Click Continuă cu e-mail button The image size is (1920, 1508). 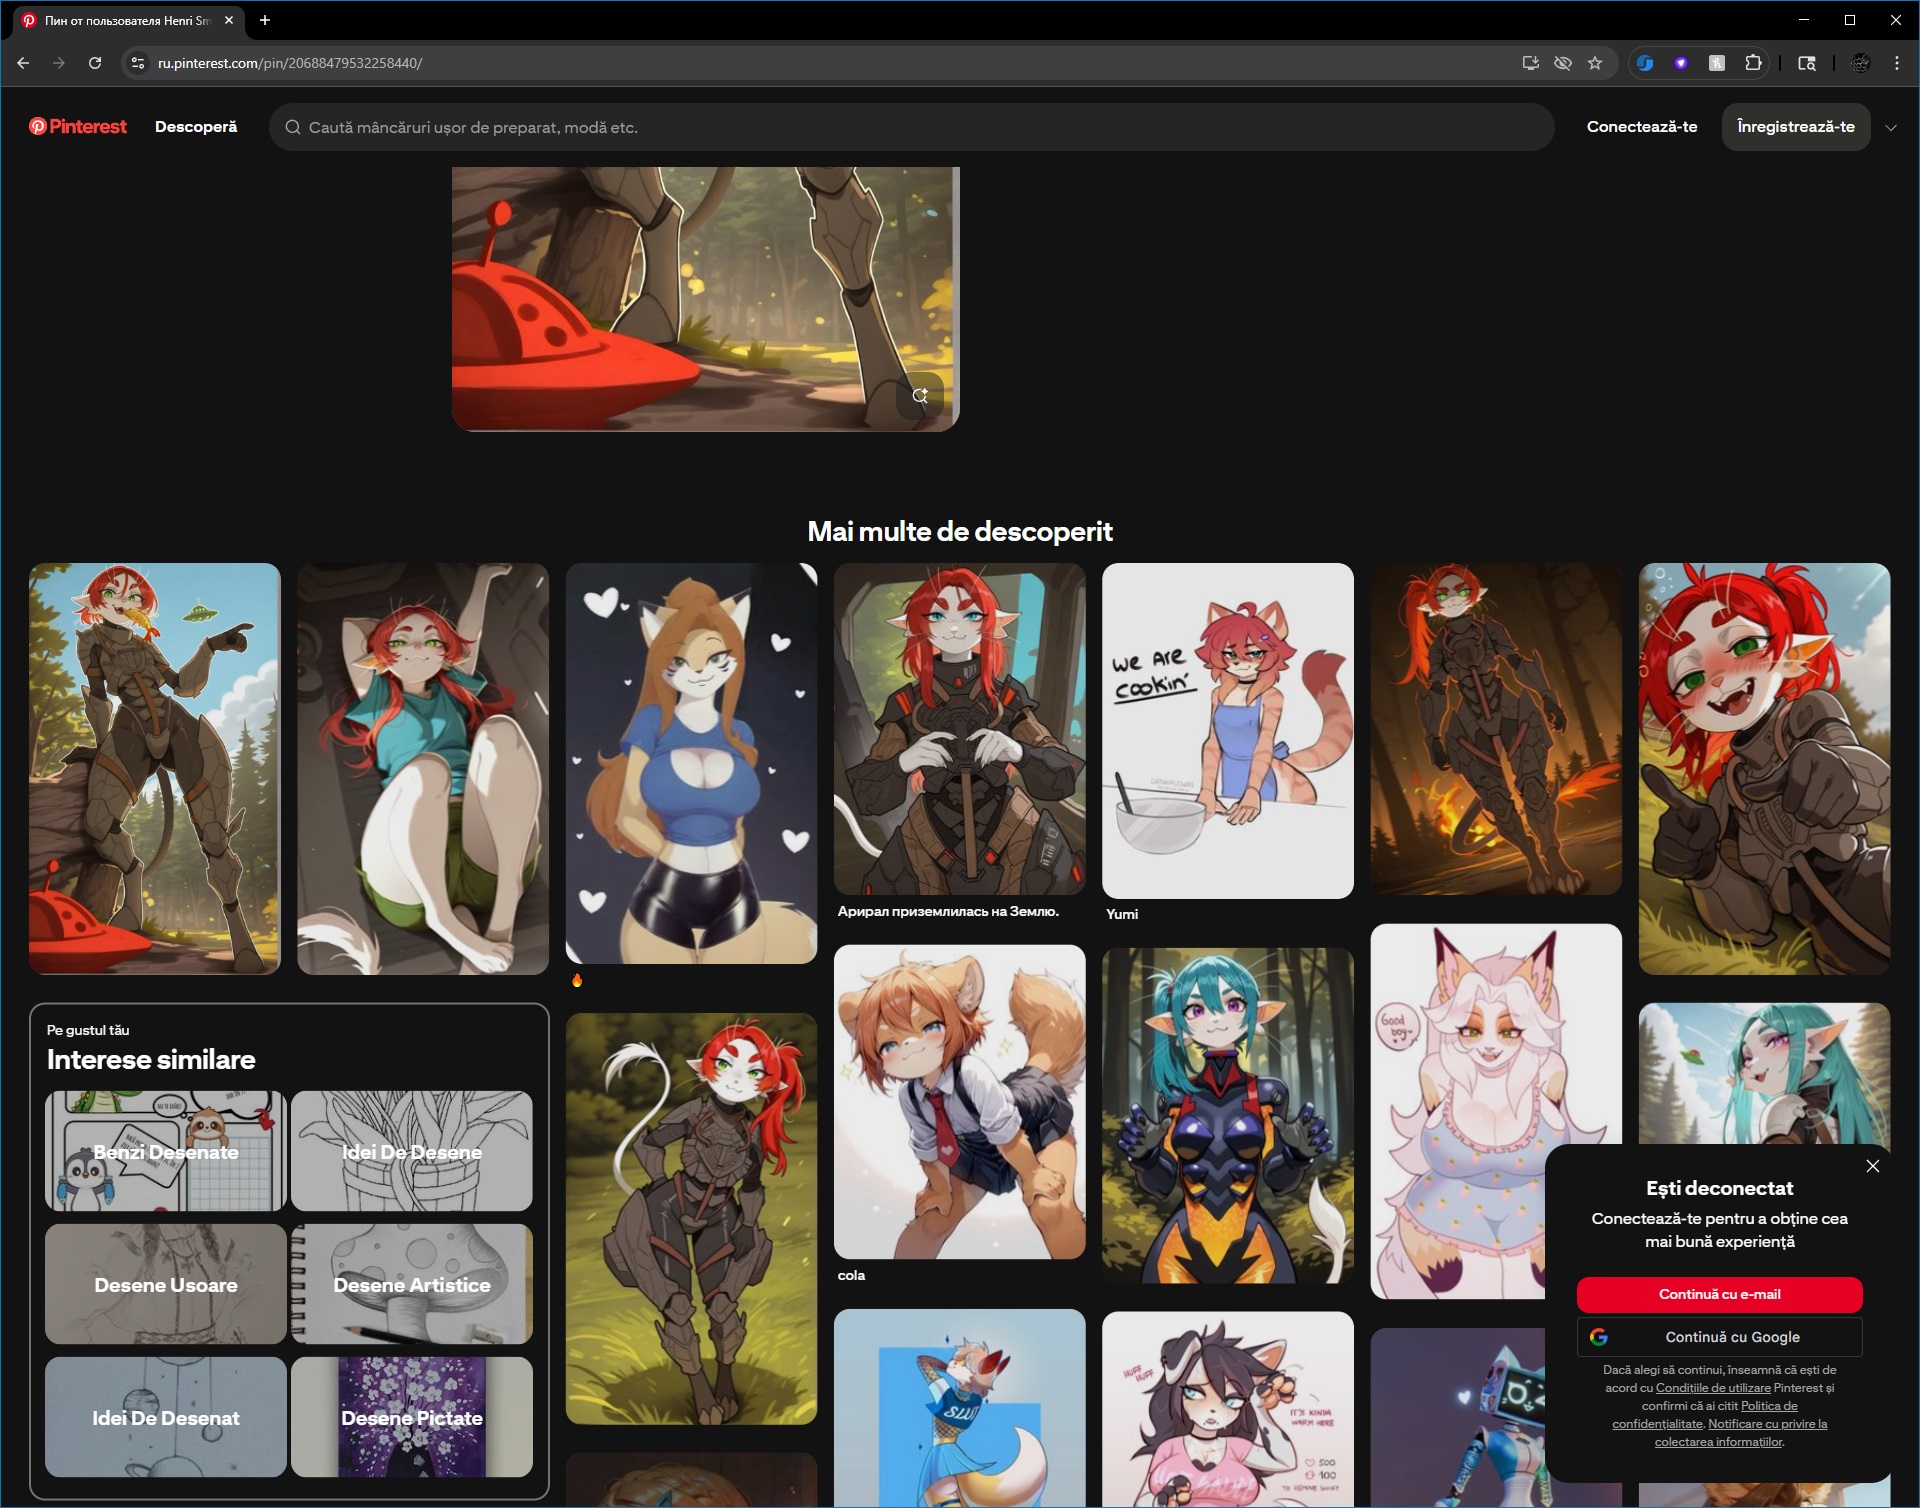coord(1719,1294)
